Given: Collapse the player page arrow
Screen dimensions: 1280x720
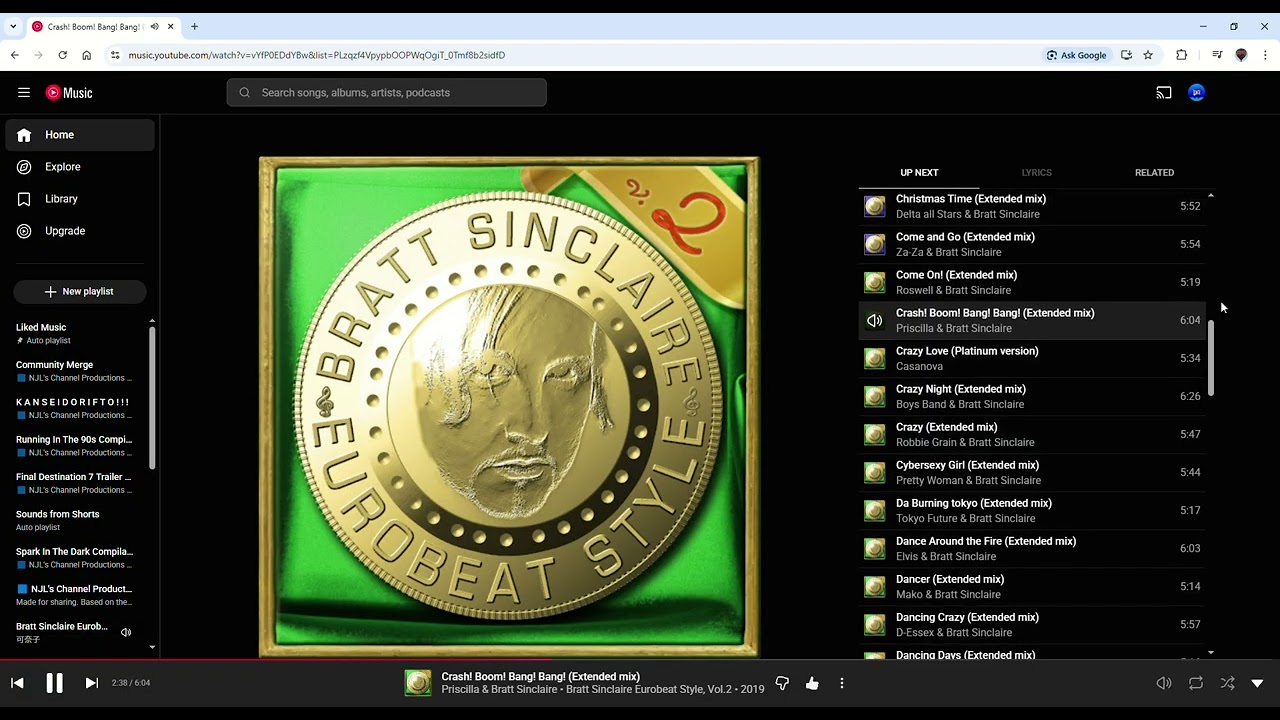Looking at the screenshot, I should (1257, 683).
